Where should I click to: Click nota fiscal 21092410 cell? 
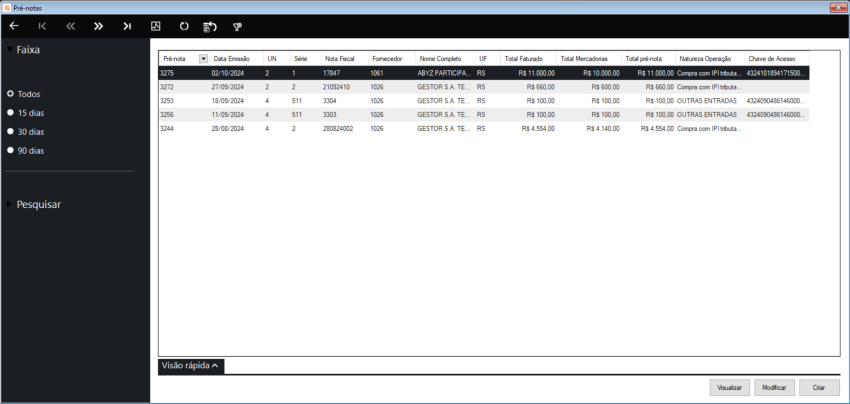(x=336, y=87)
